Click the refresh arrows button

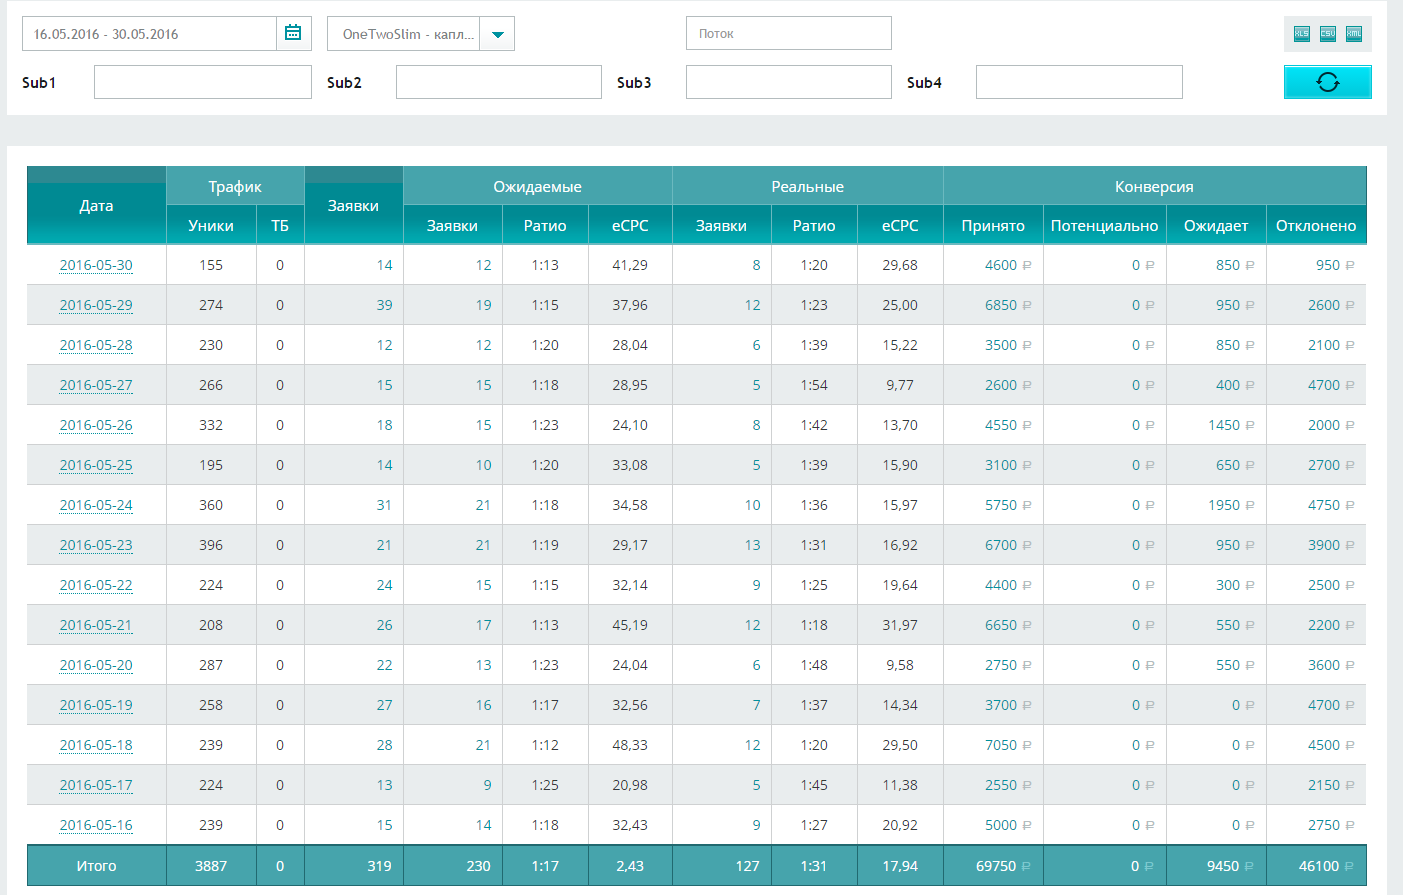(x=1327, y=82)
